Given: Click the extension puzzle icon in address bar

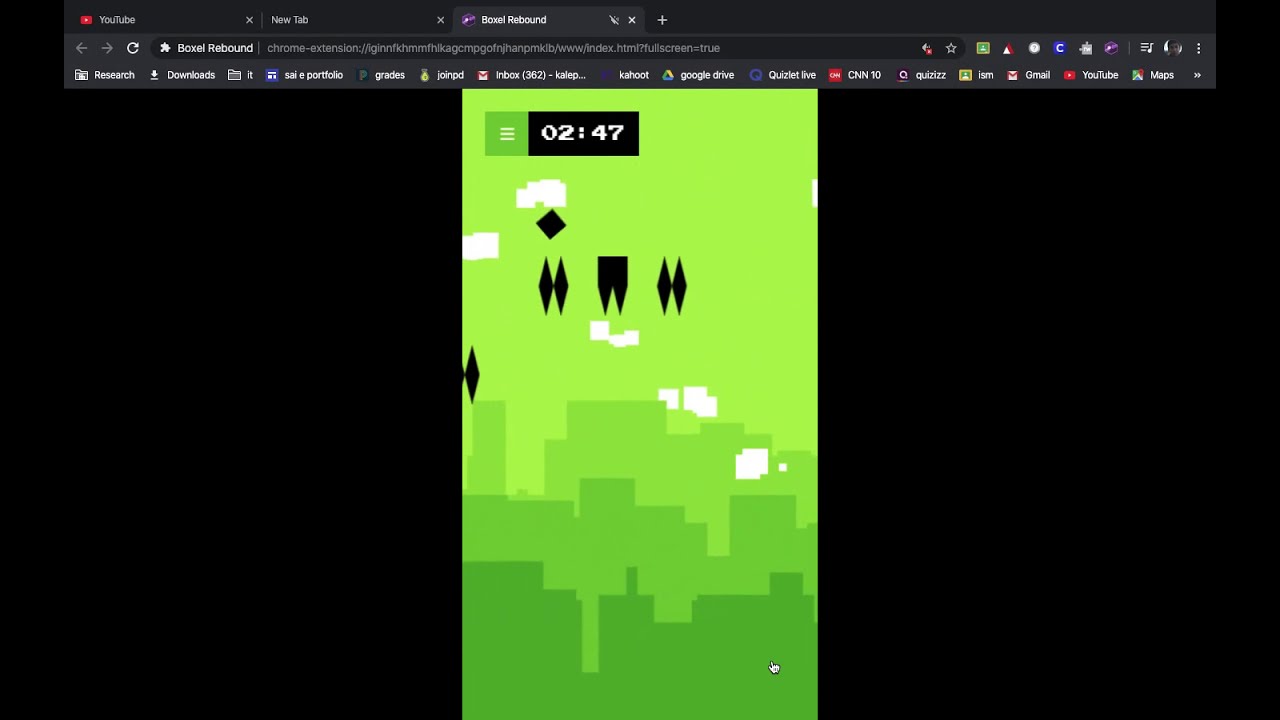Looking at the screenshot, I should [165, 48].
